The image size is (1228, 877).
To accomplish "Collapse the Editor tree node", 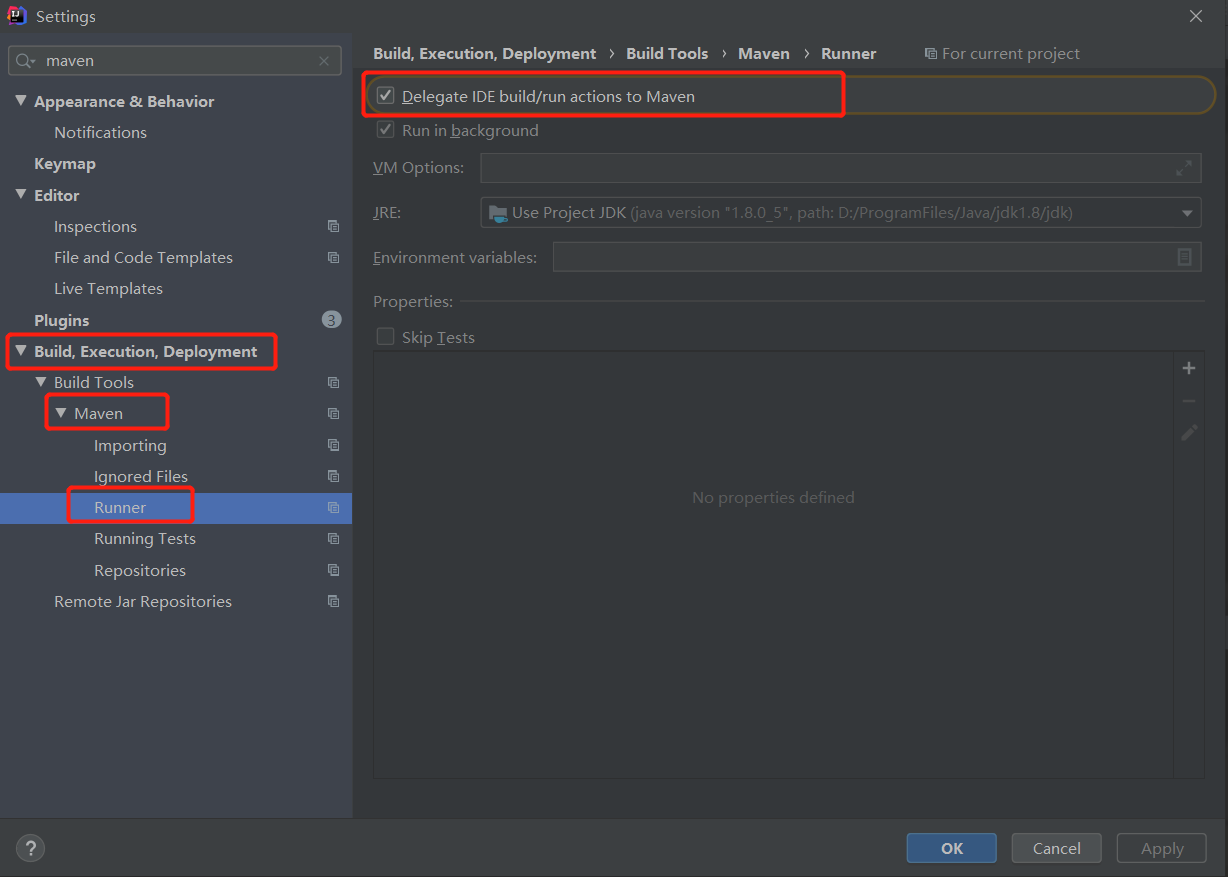I will click(21, 195).
